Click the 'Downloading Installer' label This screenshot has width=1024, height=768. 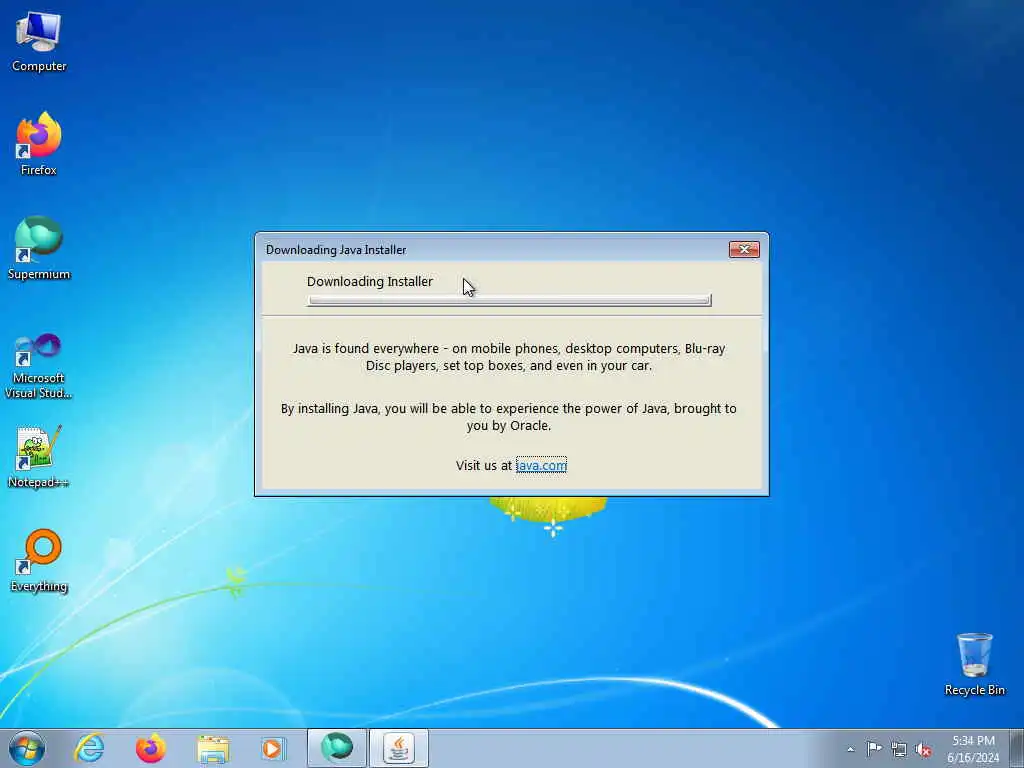click(370, 281)
